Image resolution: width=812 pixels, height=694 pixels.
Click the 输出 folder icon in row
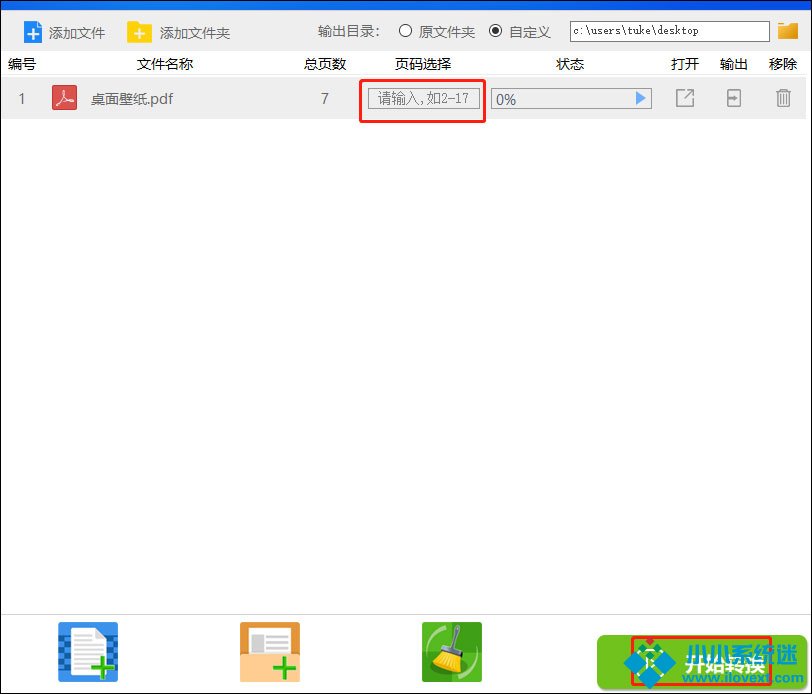[x=734, y=98]
